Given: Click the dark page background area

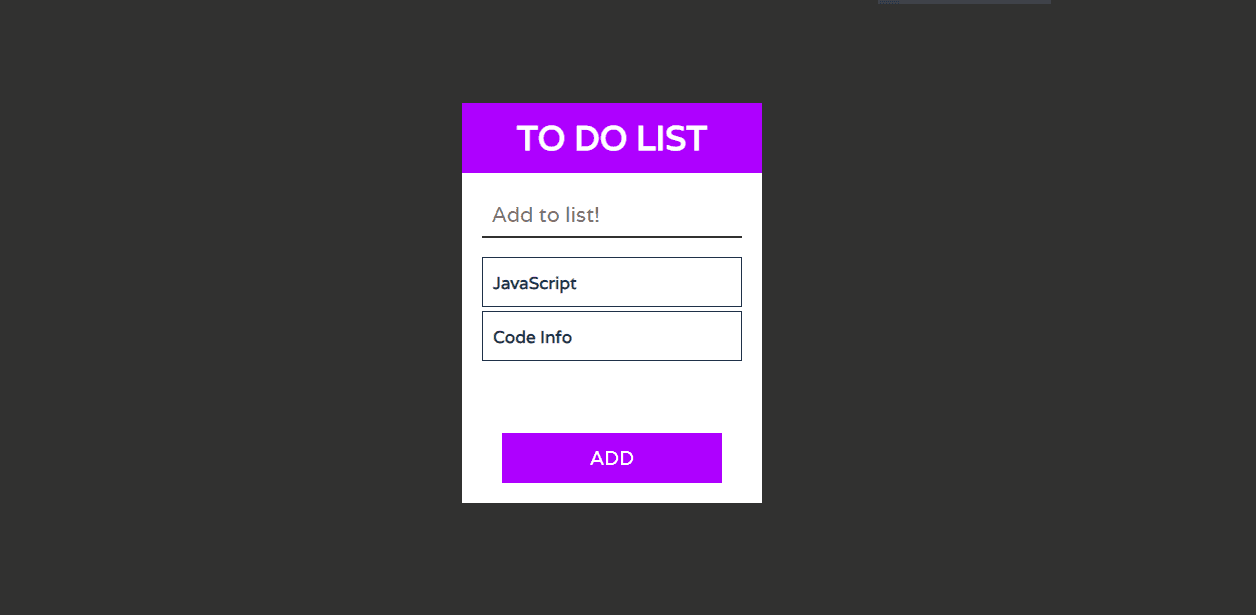Looking at the screenshot, I should point(200,300).
